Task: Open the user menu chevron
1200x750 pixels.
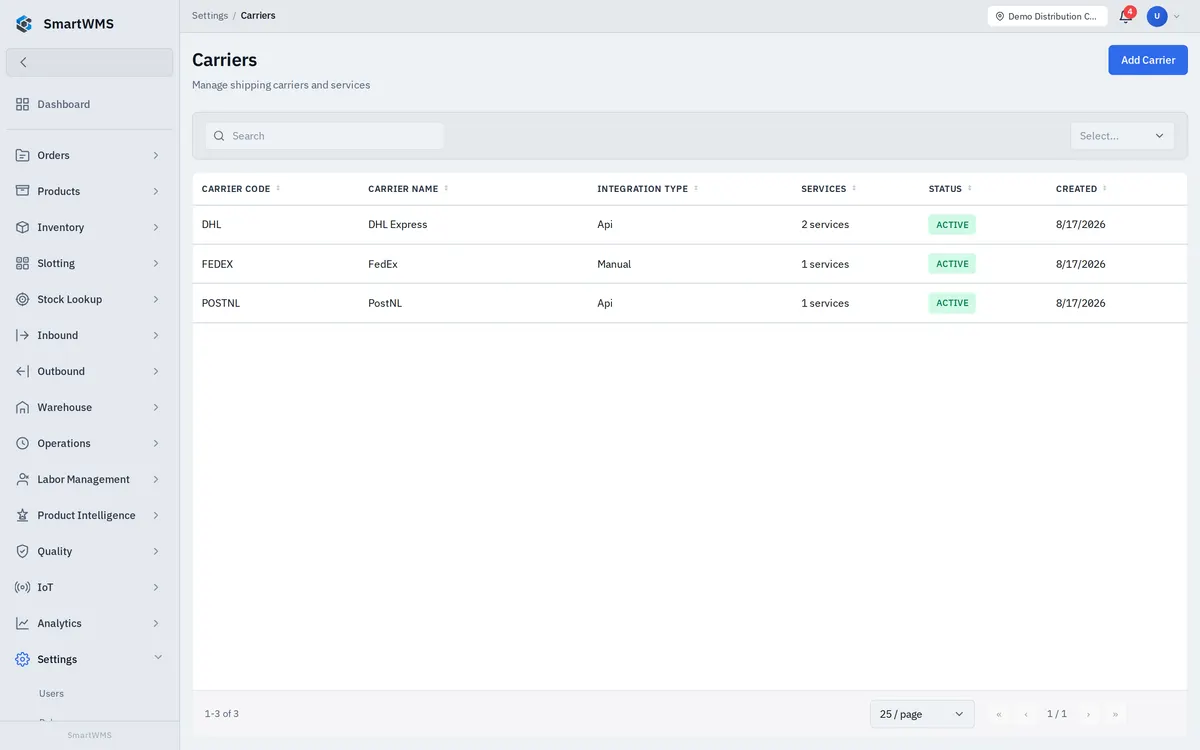Action: click(1177, 16)
